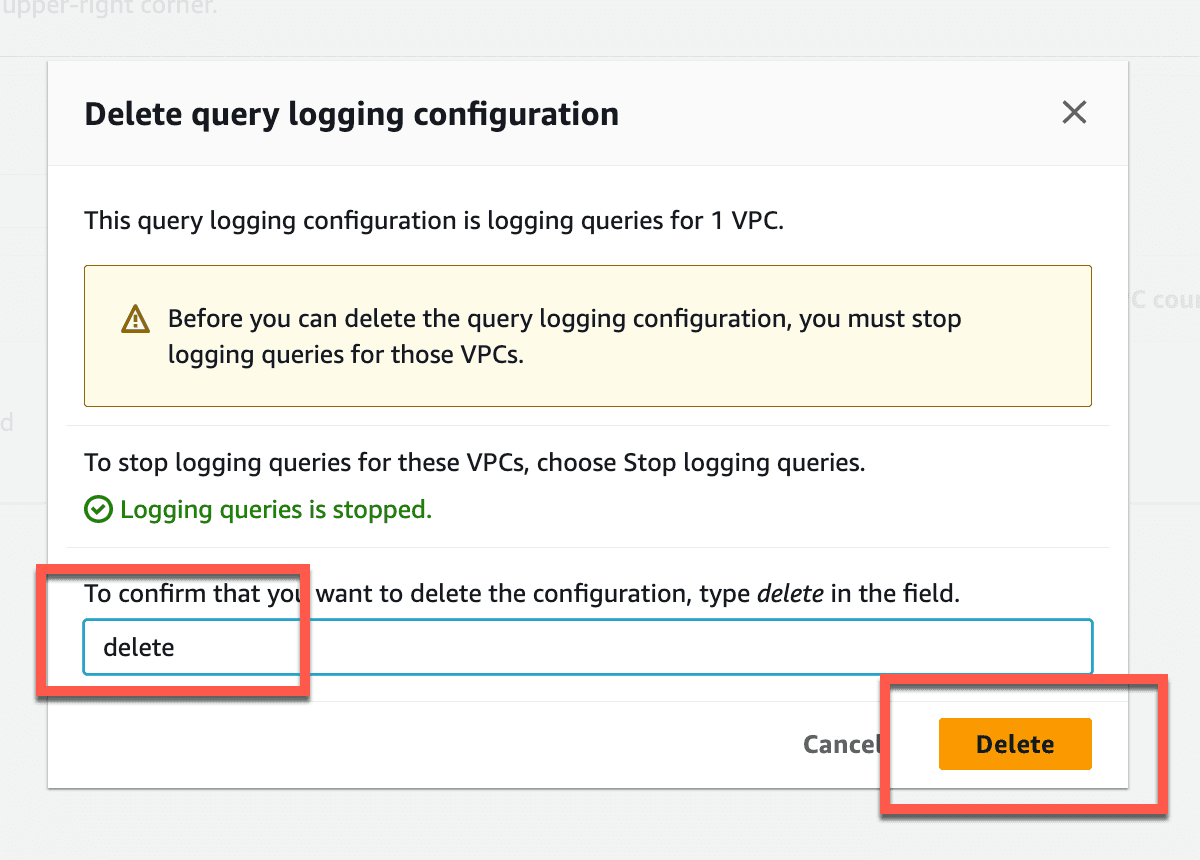The width and height of the screenshot is (1200, 860).
Task: Click the dialog title Delete query logging configuration
Action: [x=352, y=114]
